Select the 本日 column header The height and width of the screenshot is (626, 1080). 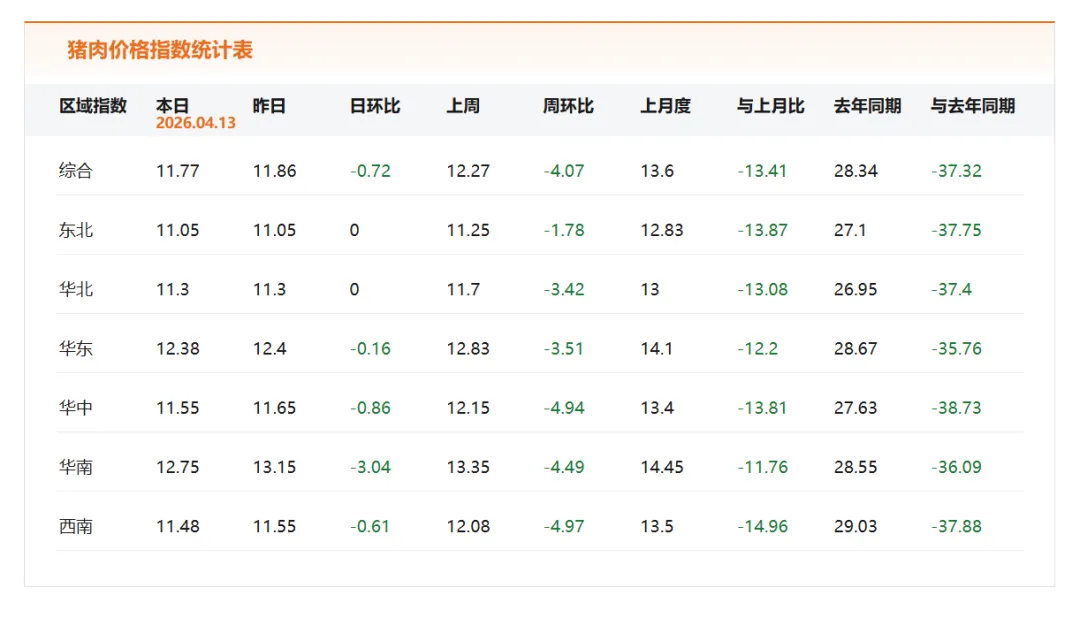[172, 106]
